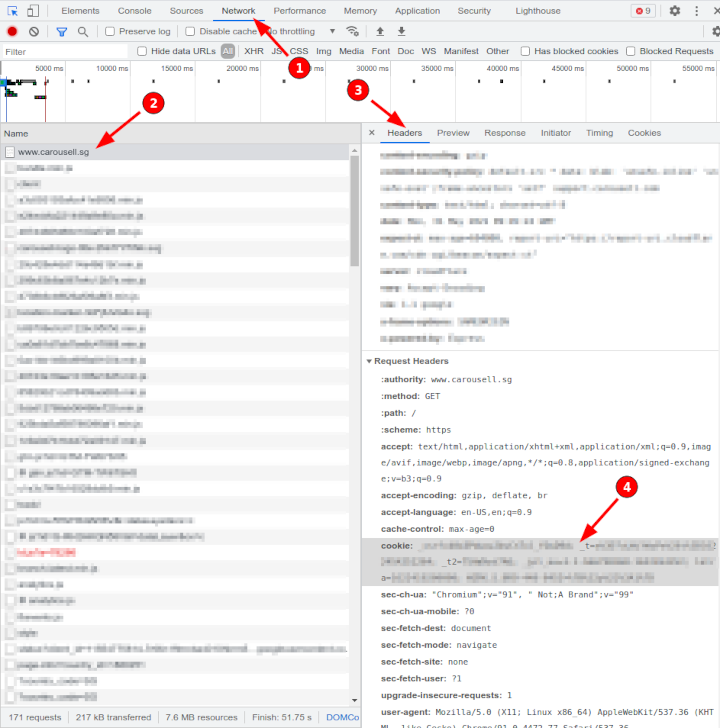Viewport: 720px width, 728px height.
Task: Open DevTools settings gear
Action: tap(675, 11)
